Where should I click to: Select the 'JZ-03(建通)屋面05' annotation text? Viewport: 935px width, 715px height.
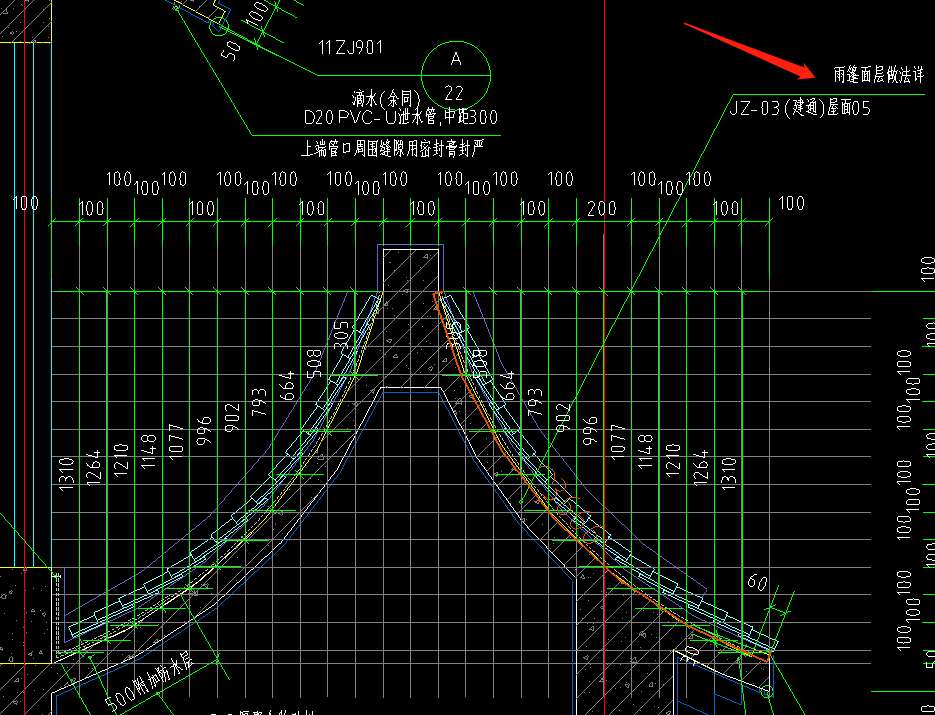click(x=800, y=109)
